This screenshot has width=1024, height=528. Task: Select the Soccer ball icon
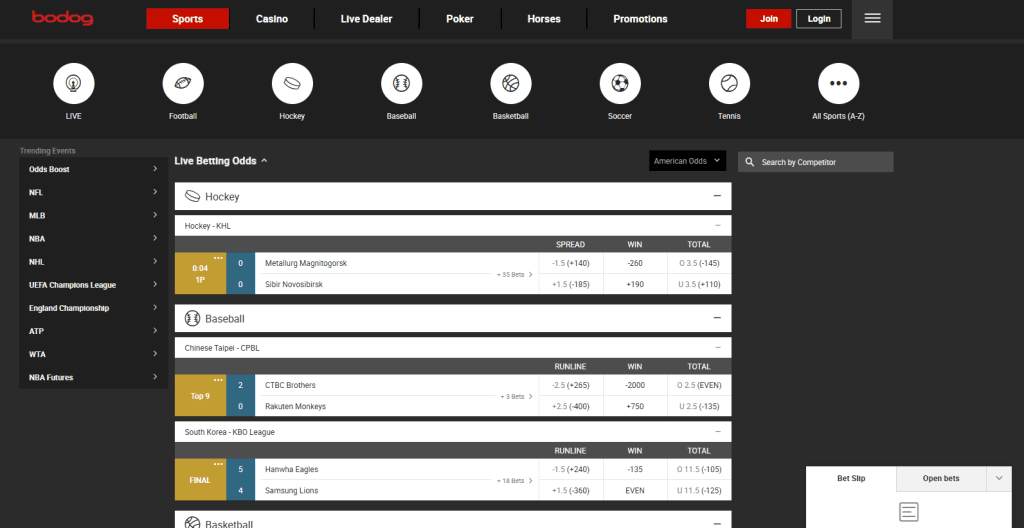pos(620,84)
